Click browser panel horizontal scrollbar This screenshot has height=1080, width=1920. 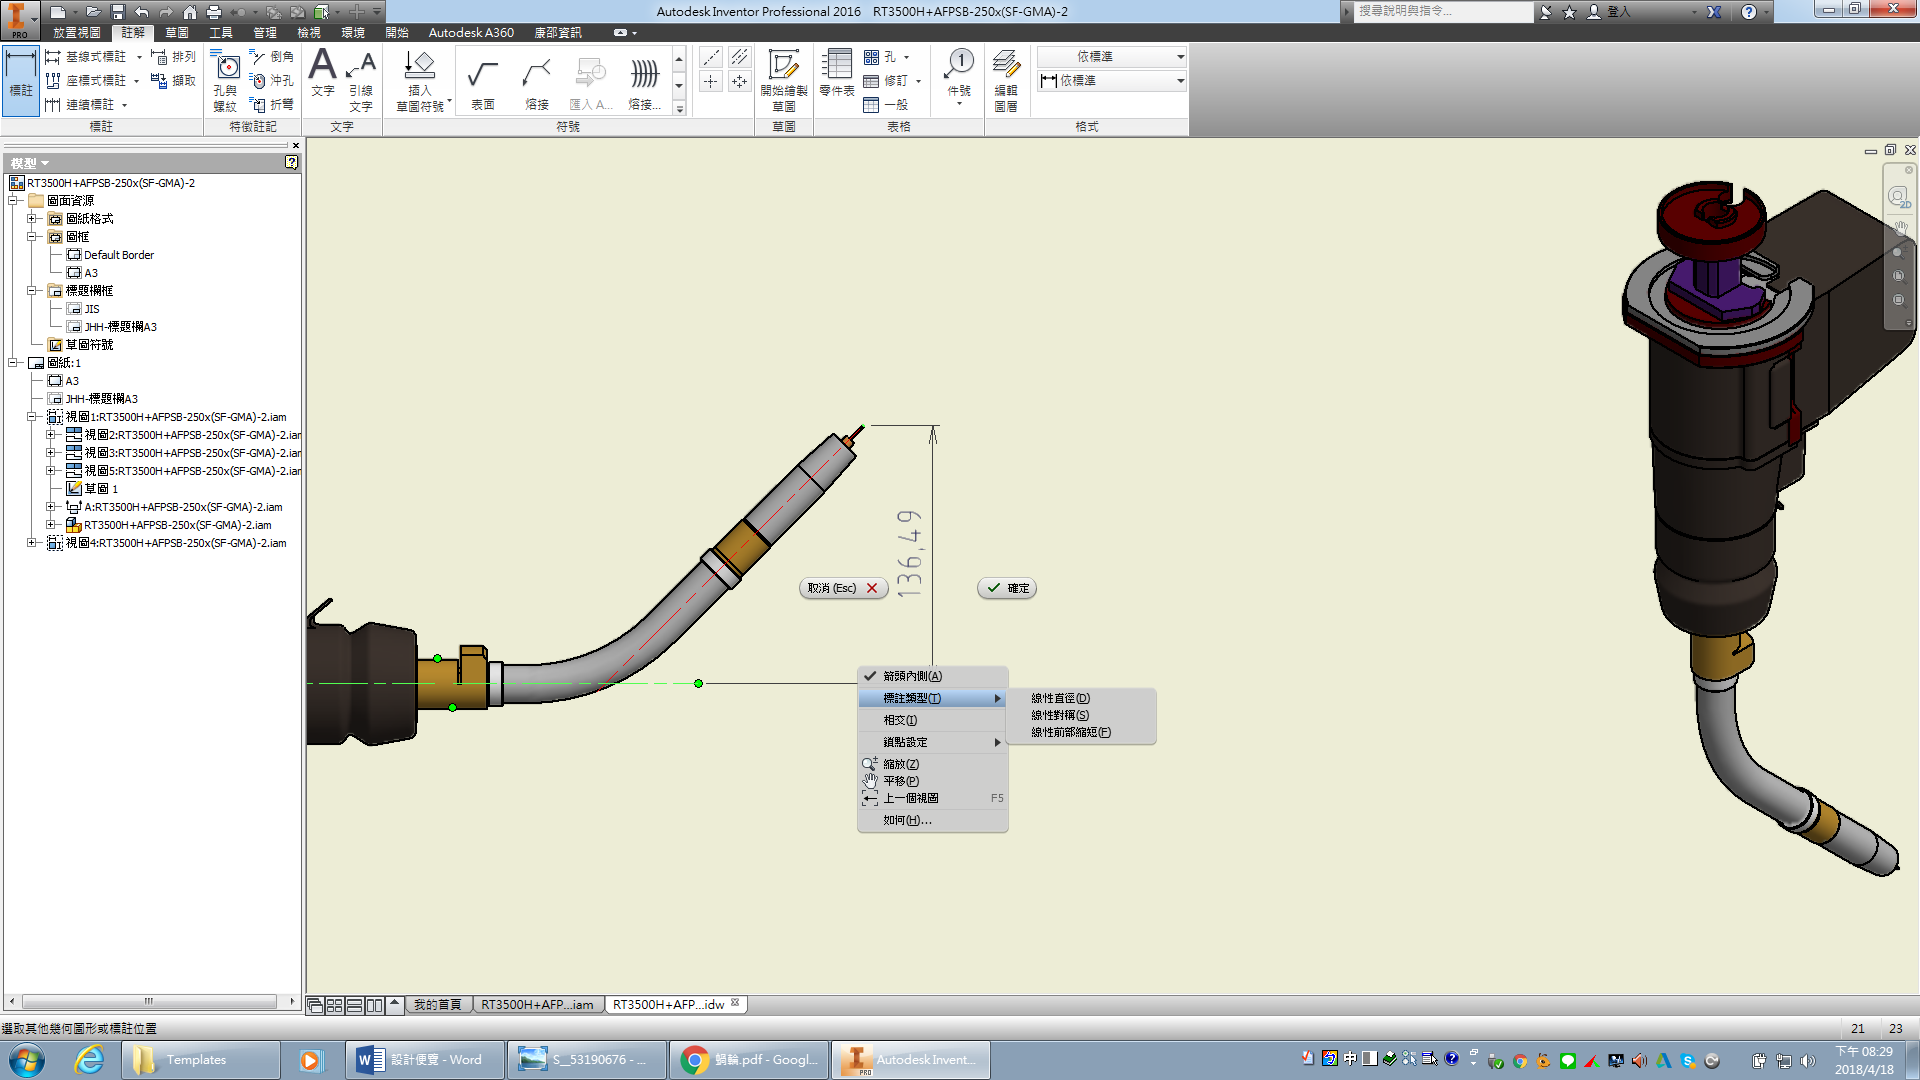[149, 1001]
